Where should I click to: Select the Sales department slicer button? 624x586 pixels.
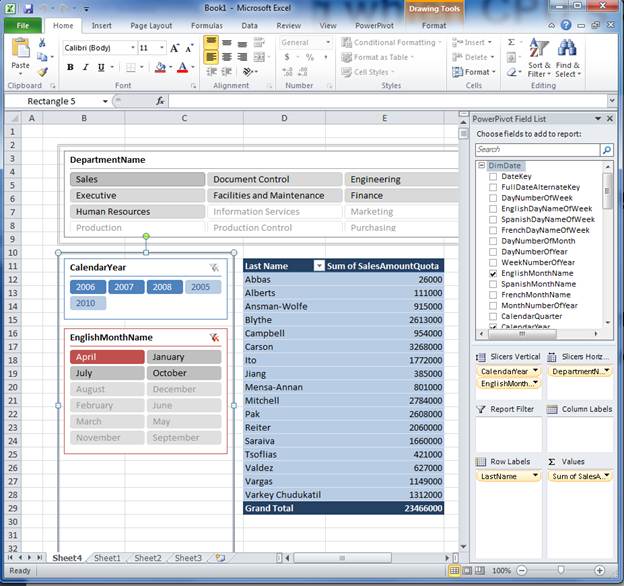(x=137, y=179)
